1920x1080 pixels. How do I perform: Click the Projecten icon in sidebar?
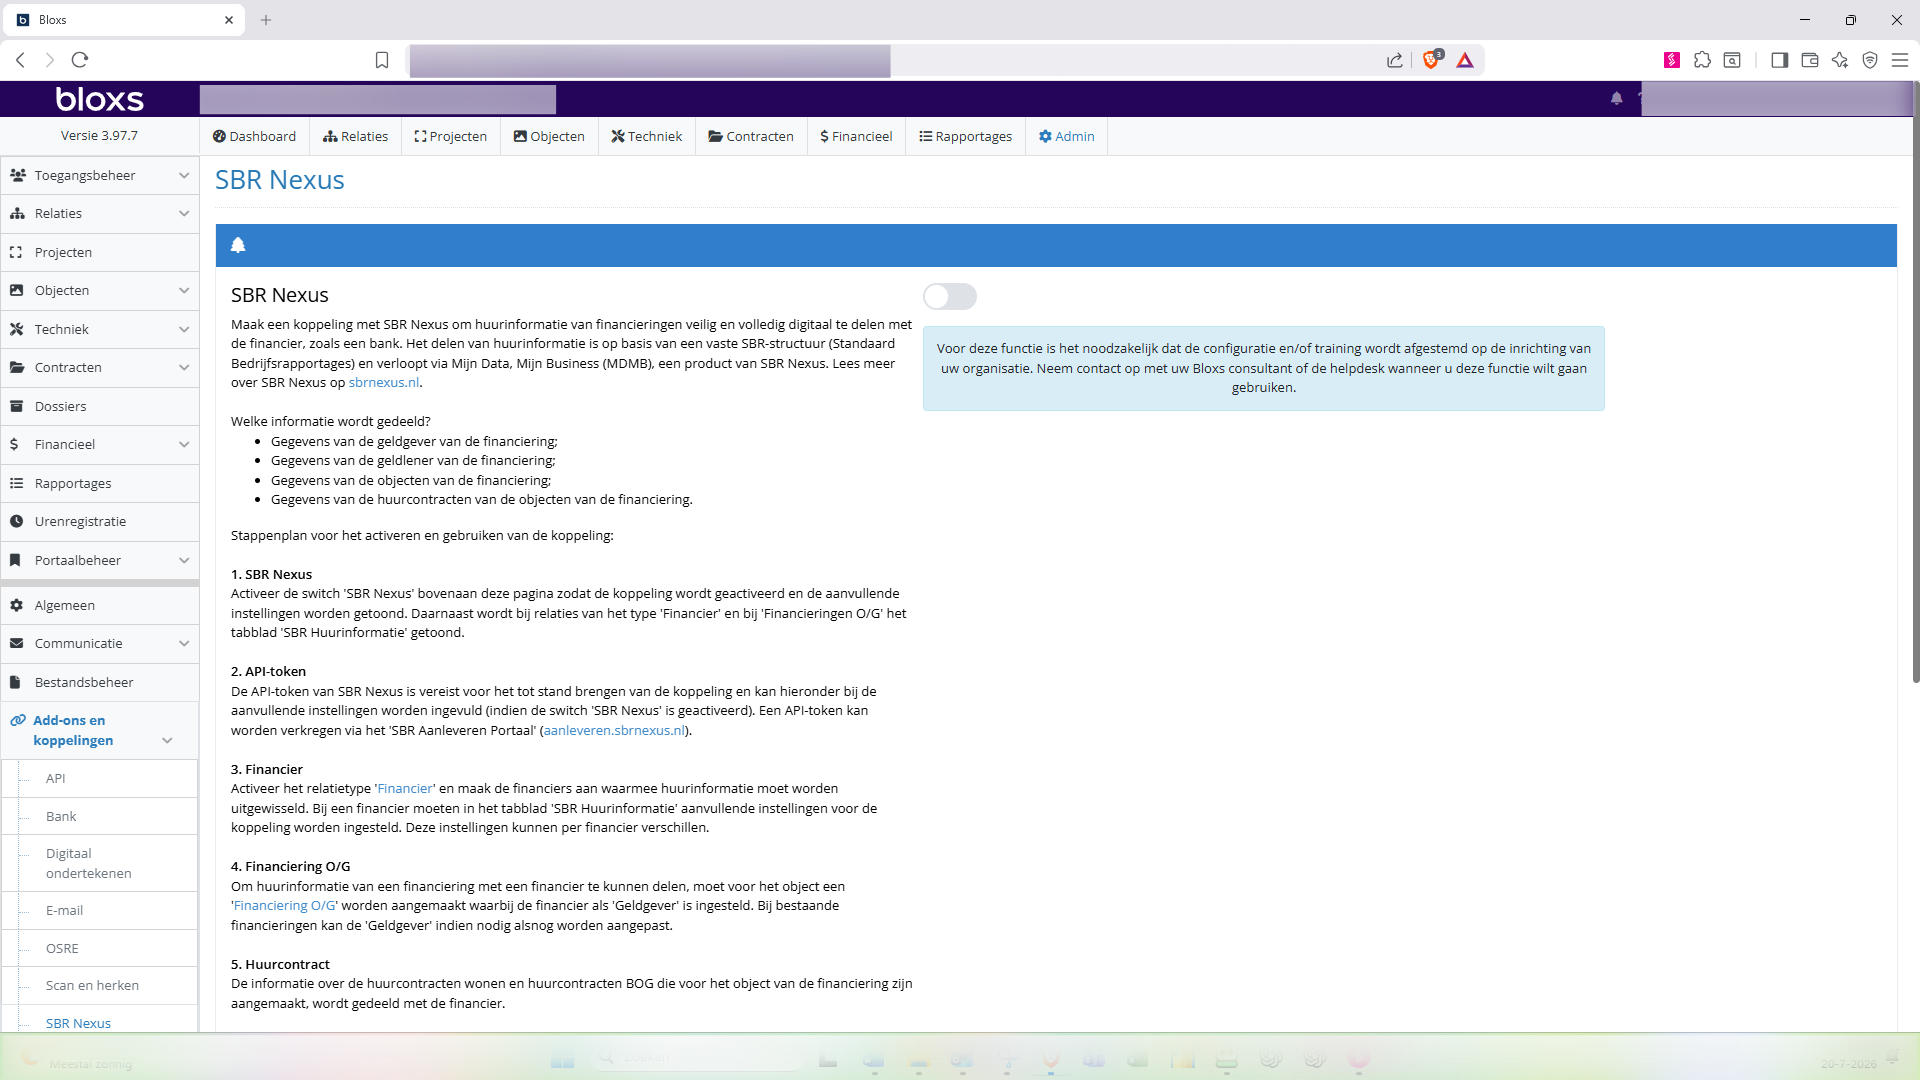click(x=16, y=252)
